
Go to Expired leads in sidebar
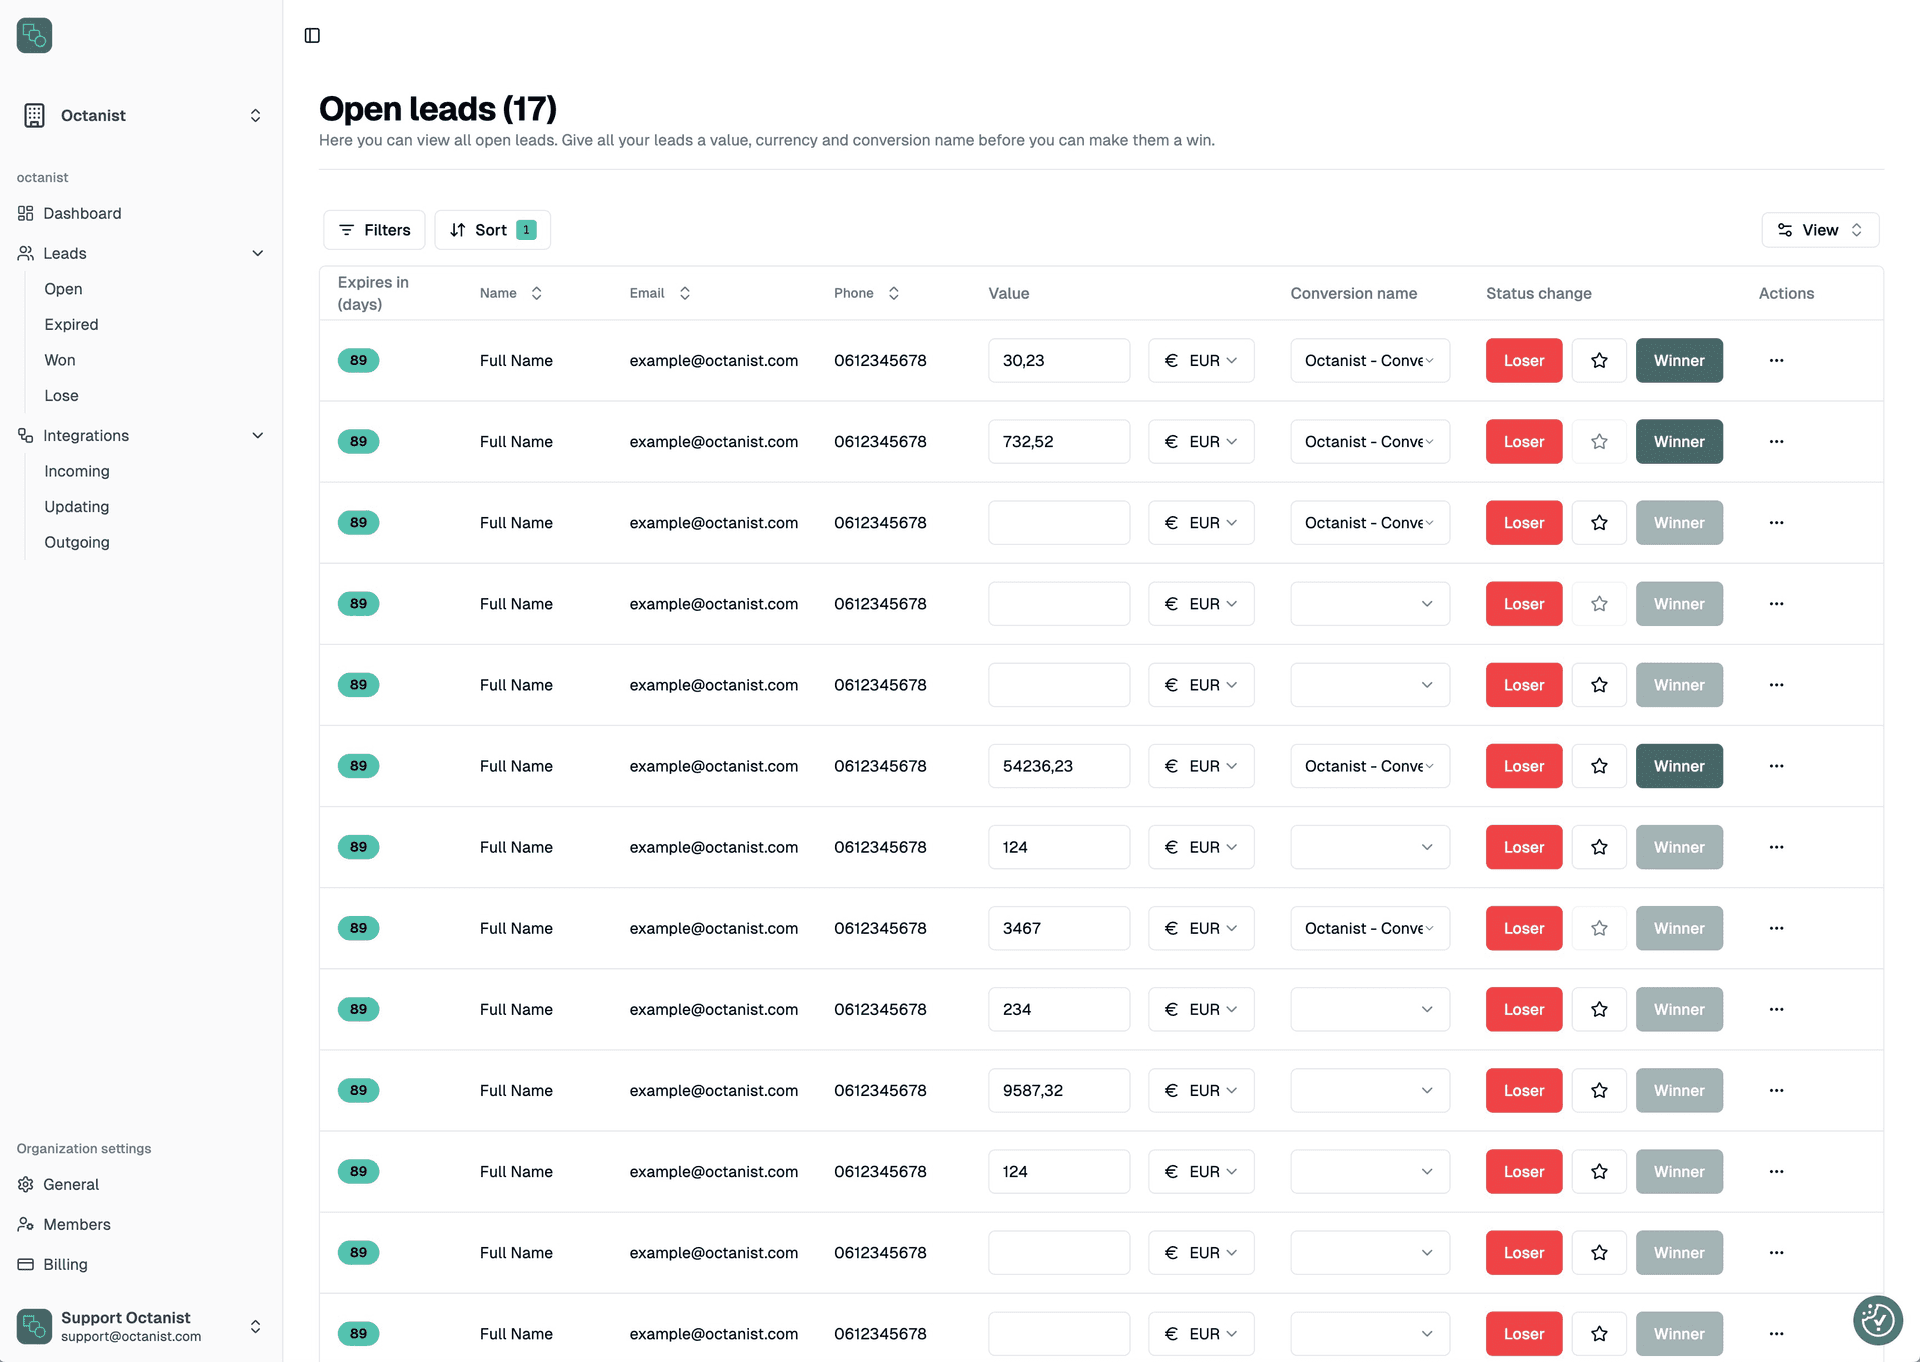click(71, 325)
